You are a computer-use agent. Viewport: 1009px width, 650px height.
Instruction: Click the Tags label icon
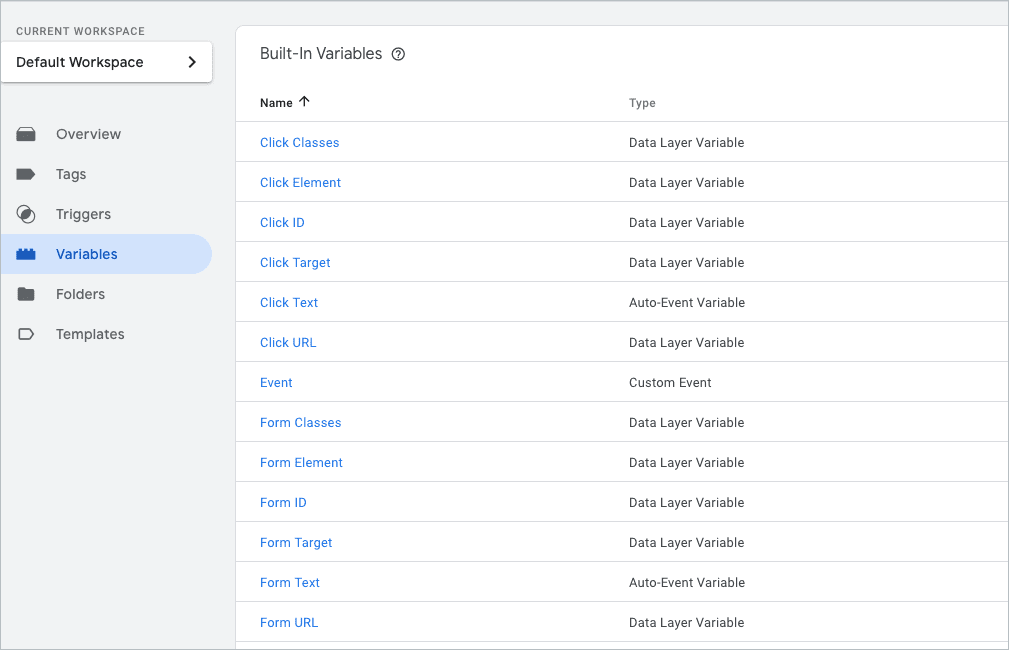(x=26, y=174)
